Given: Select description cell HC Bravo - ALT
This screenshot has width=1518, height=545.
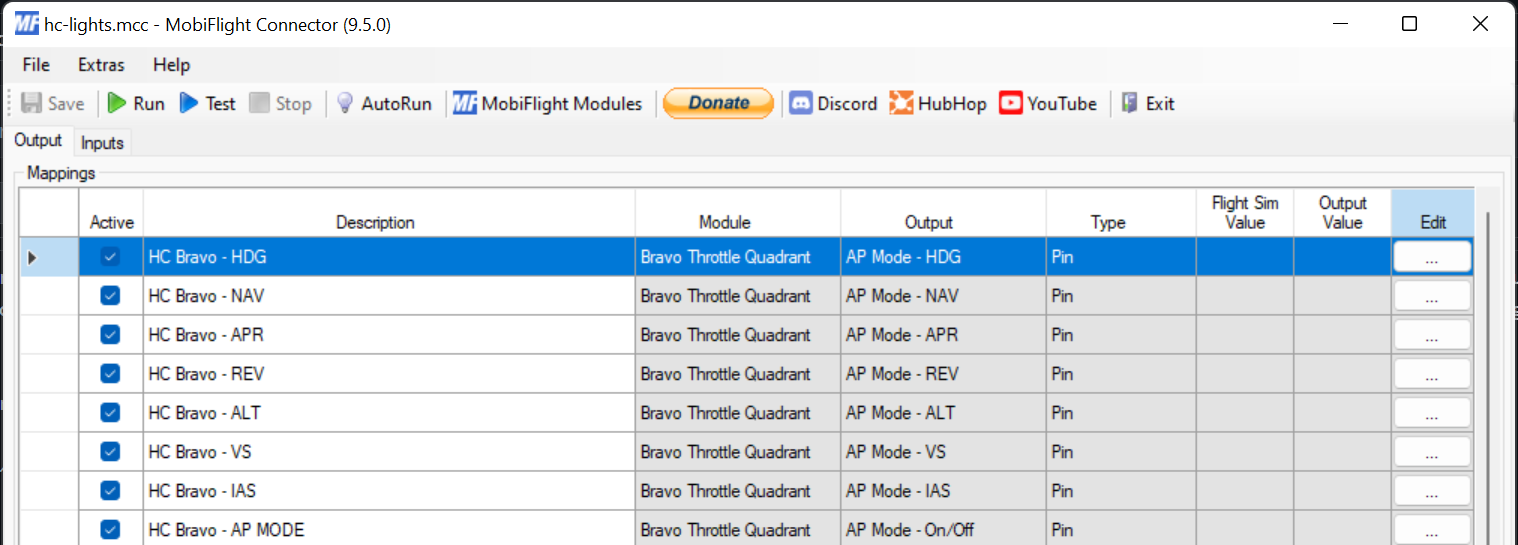Looking at the screenshot, I should 389,413.
